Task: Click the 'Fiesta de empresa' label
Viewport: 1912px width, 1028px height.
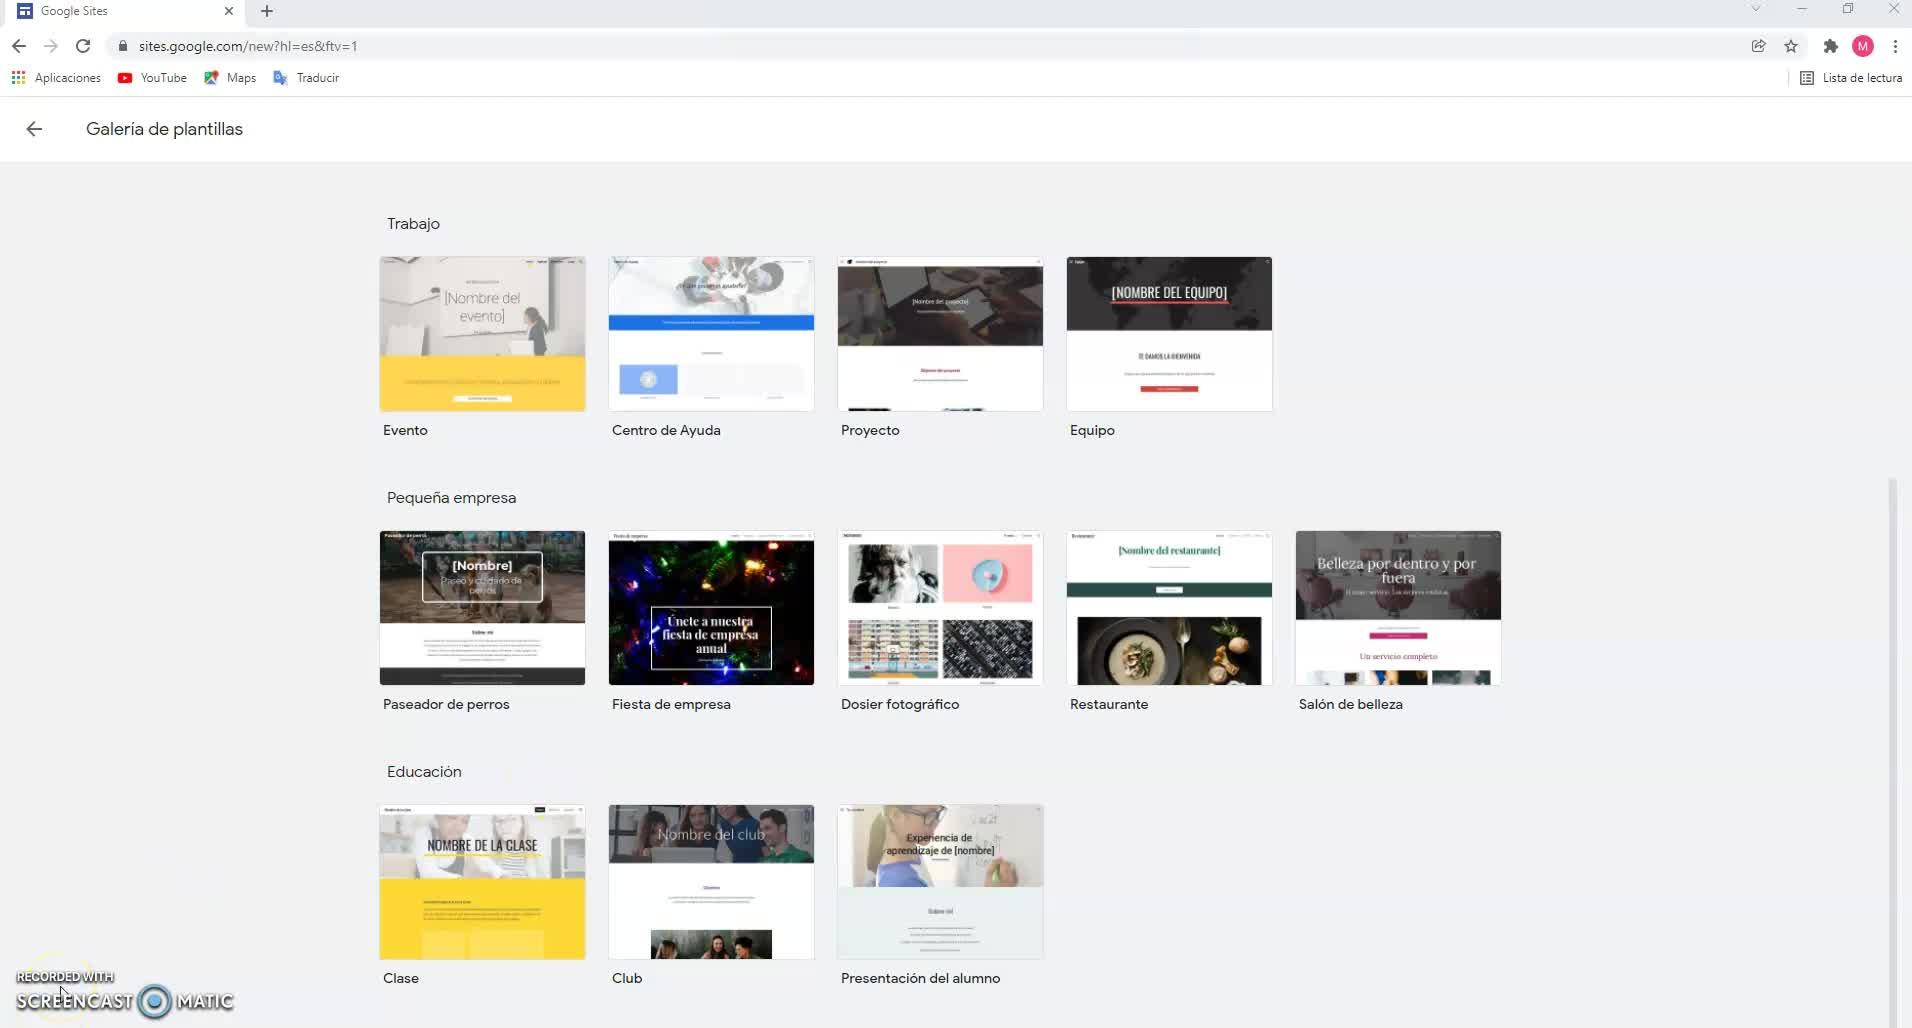Action: click(x=671, y=704)
